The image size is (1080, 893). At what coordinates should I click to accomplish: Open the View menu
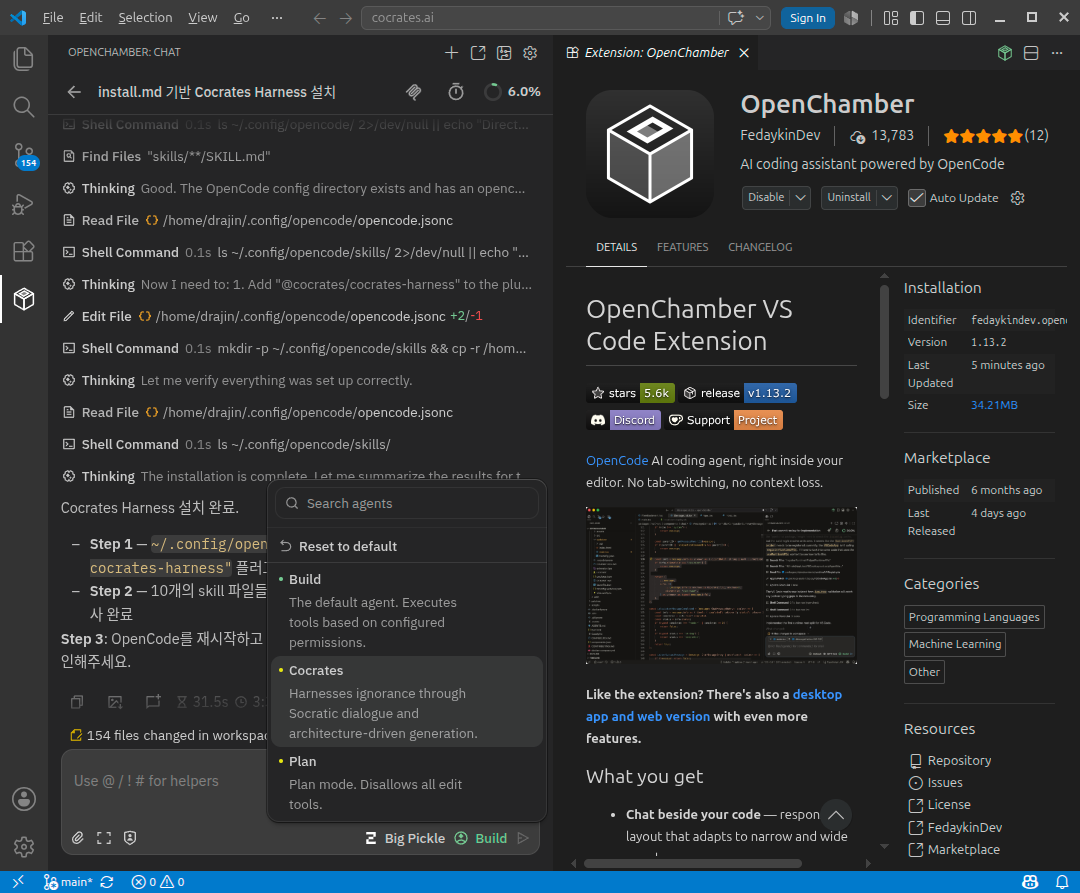[202, 18]
